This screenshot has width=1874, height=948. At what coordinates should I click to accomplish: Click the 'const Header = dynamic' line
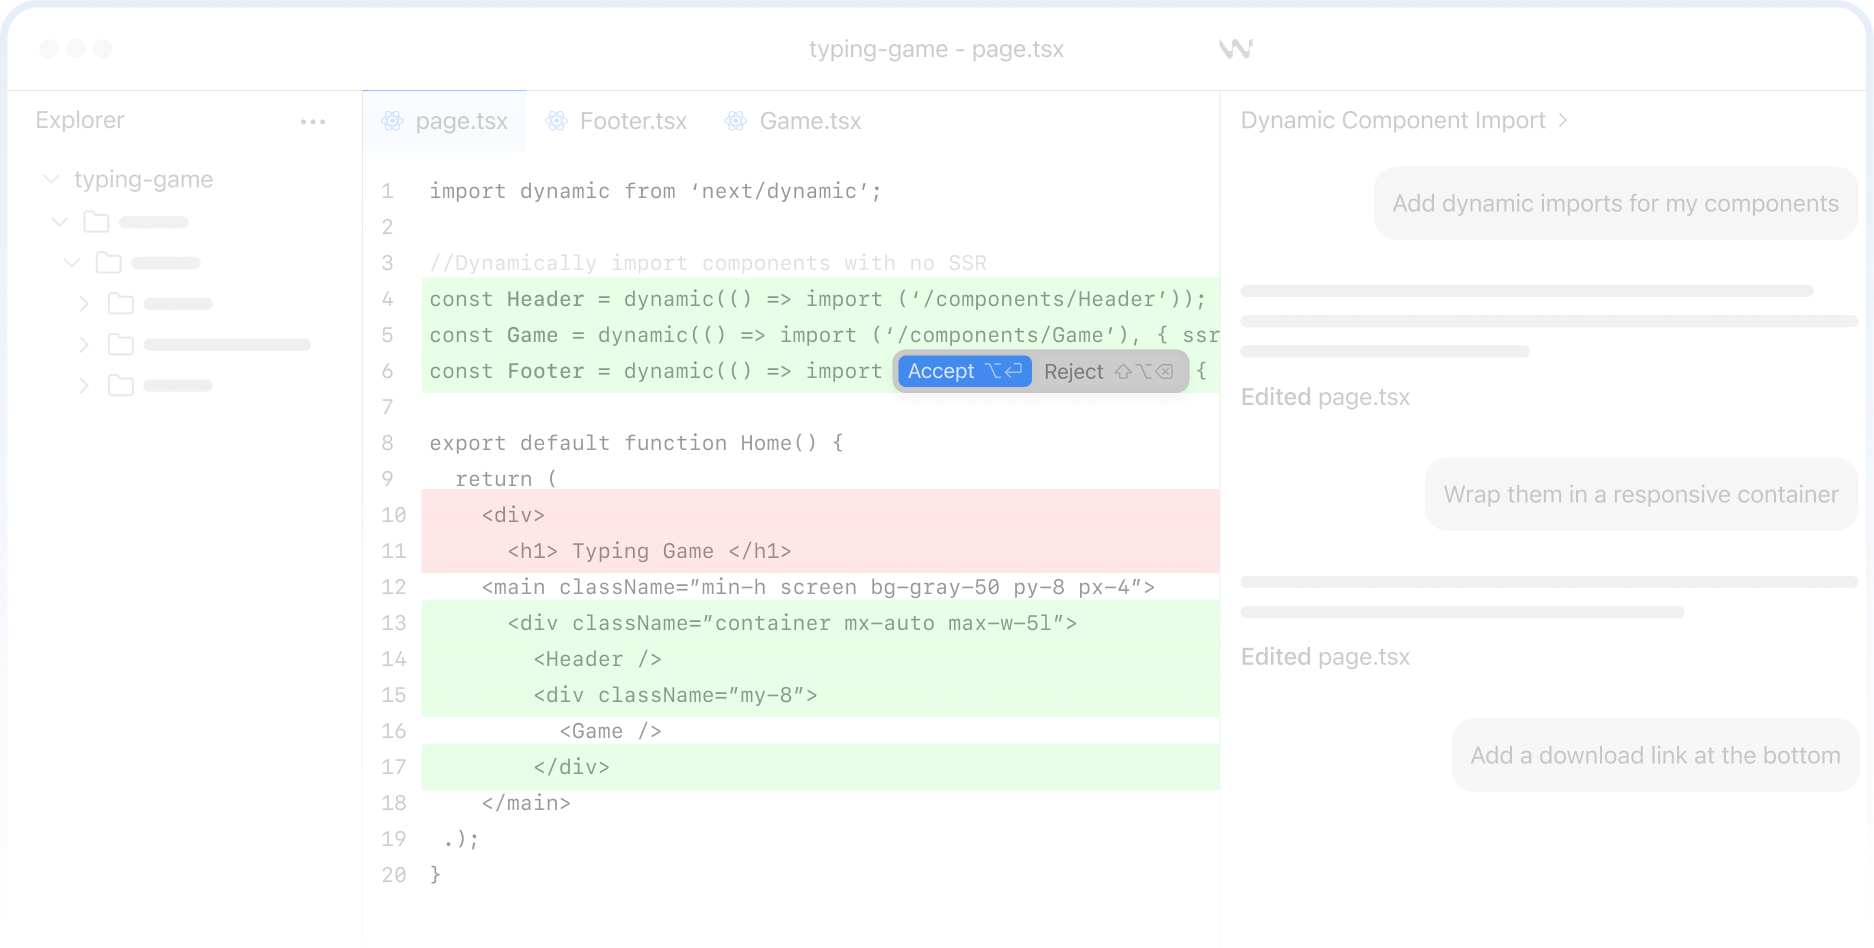[x=818, y=299]
